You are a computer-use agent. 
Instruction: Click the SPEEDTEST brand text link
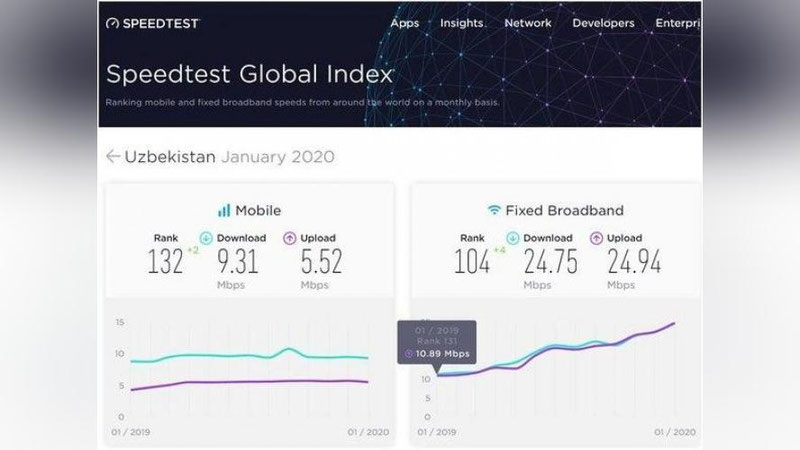click(160, 23)
